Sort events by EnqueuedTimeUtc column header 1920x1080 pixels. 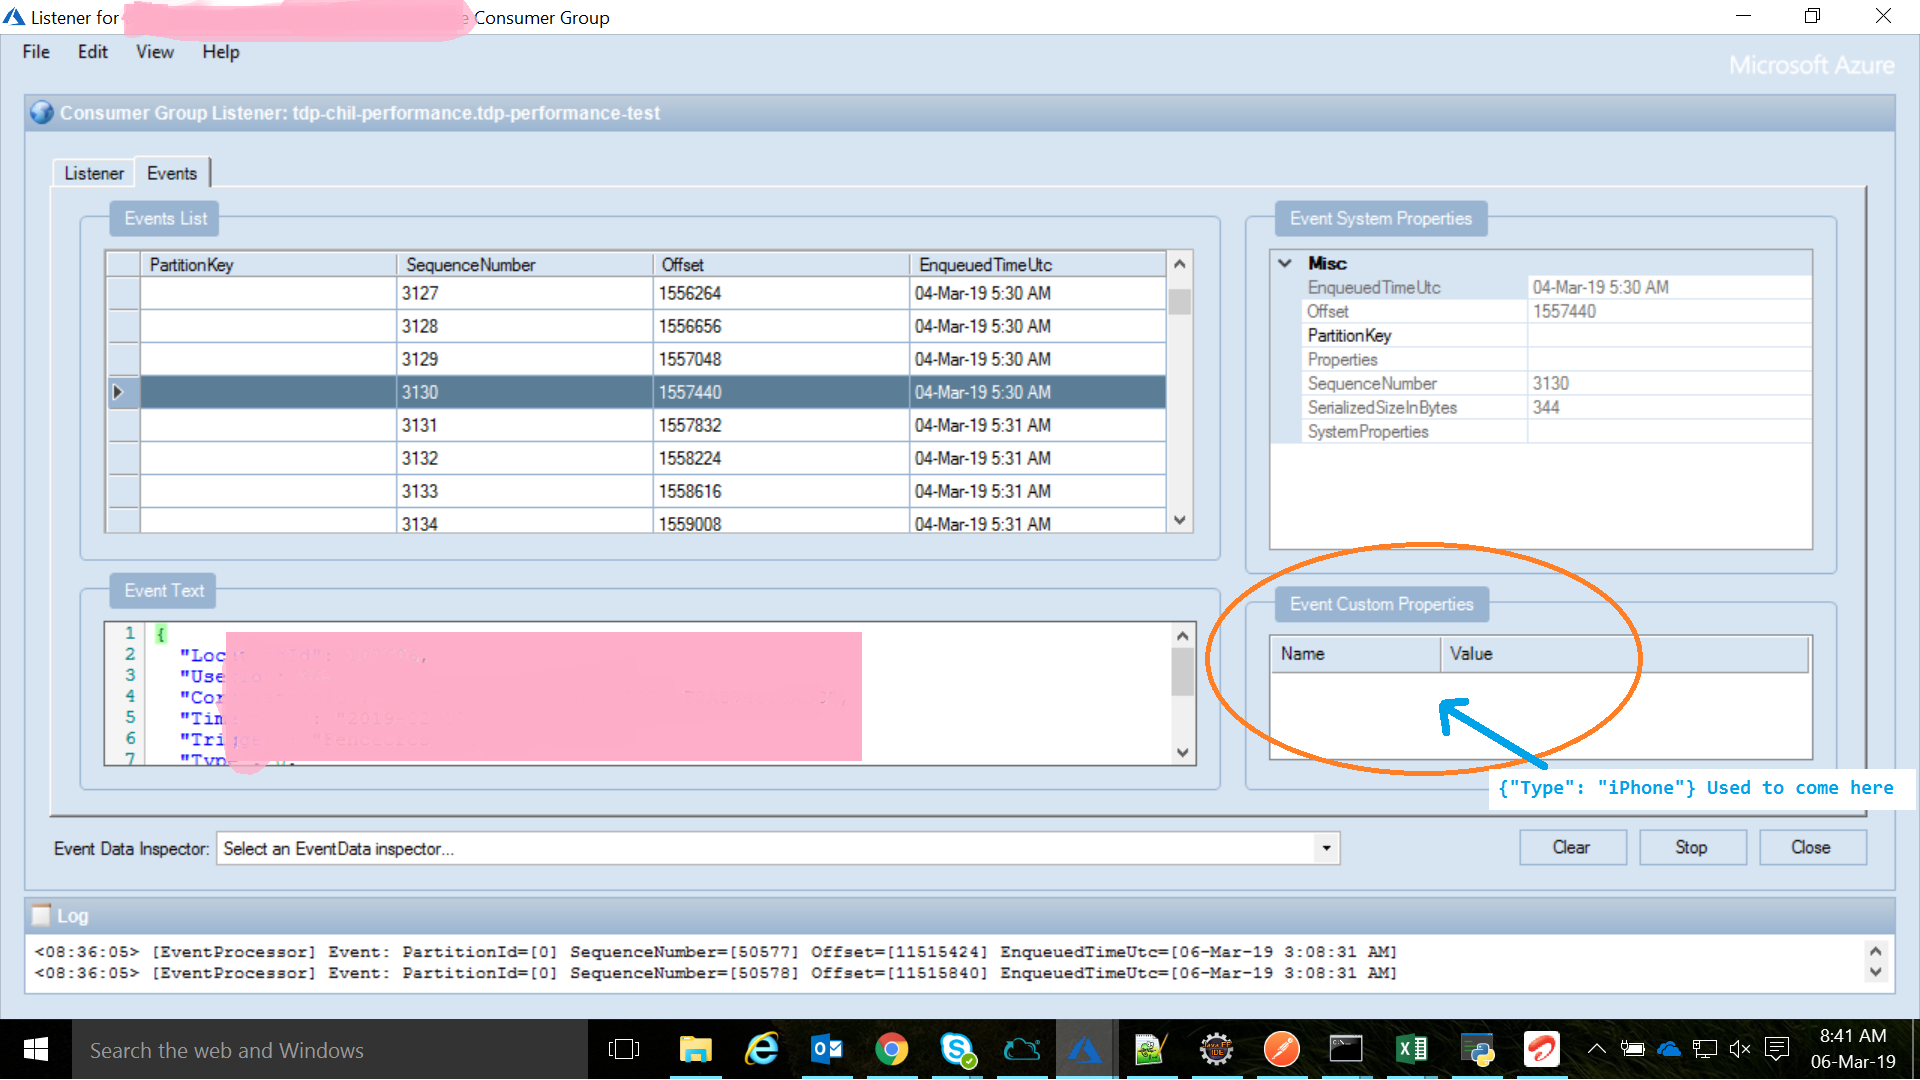coord(1038,264)
